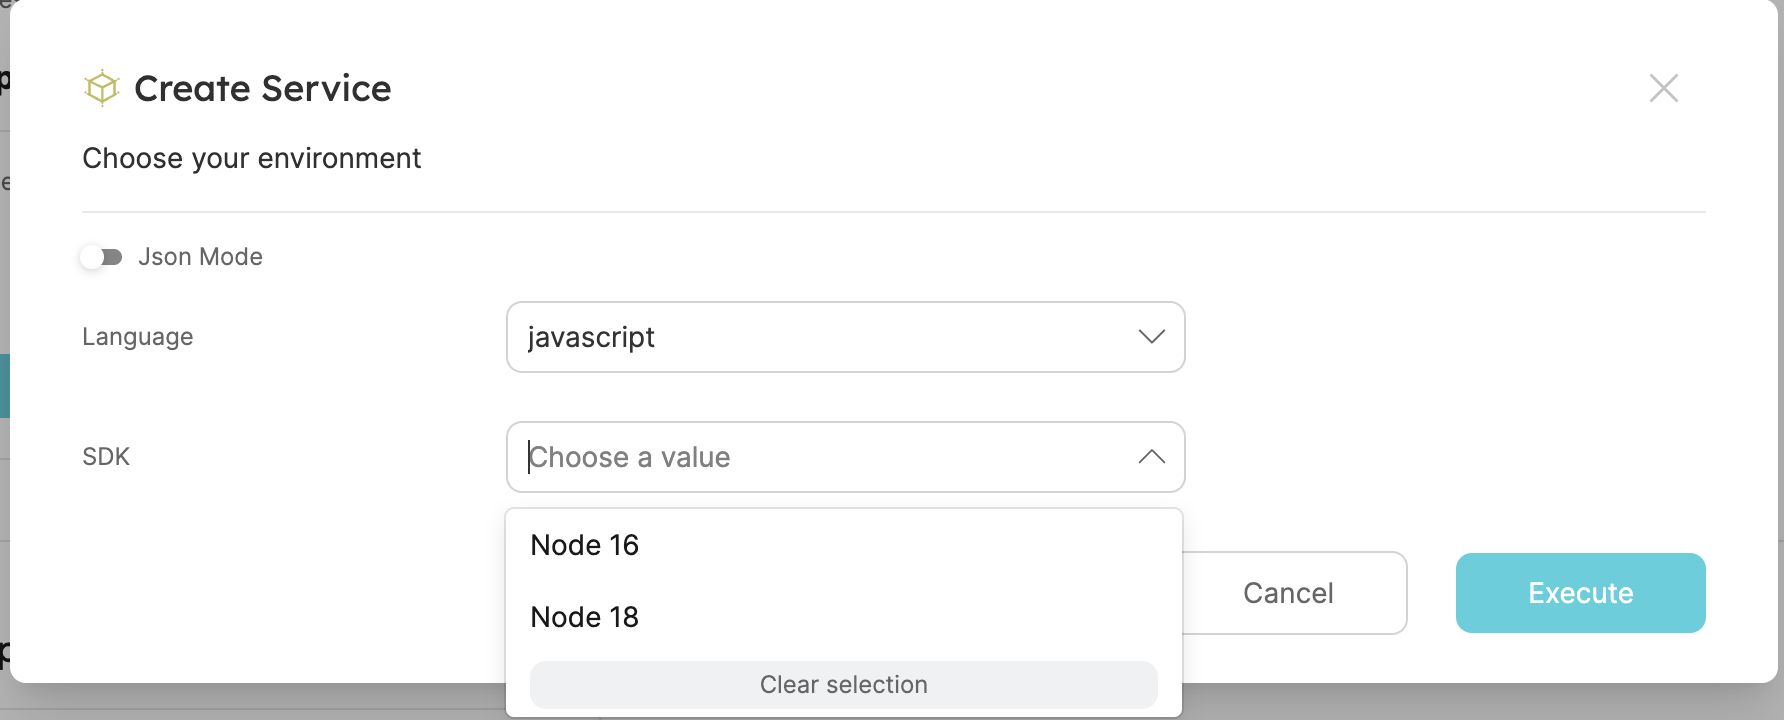Click the cube icon beside Create Service
This screenshot has height=720, width=1784.
[x=101, y=88]
